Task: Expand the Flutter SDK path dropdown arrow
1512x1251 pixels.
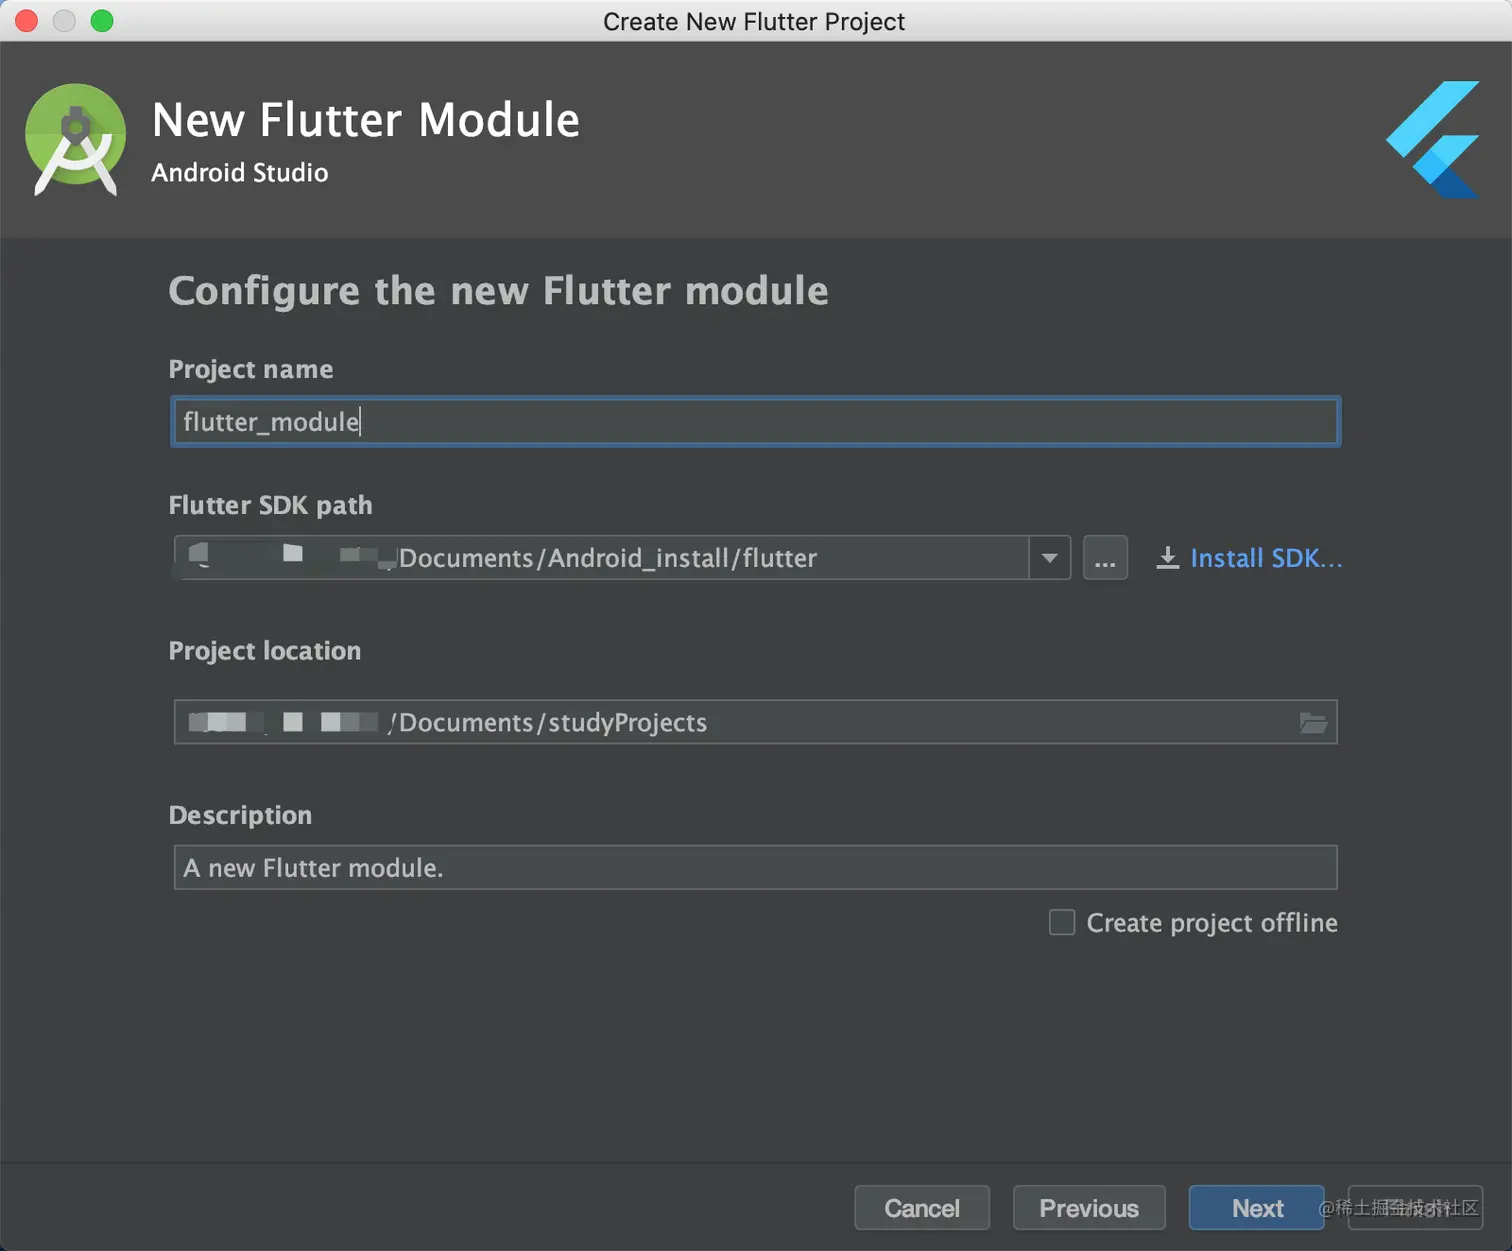Action: click(1049, 558)
